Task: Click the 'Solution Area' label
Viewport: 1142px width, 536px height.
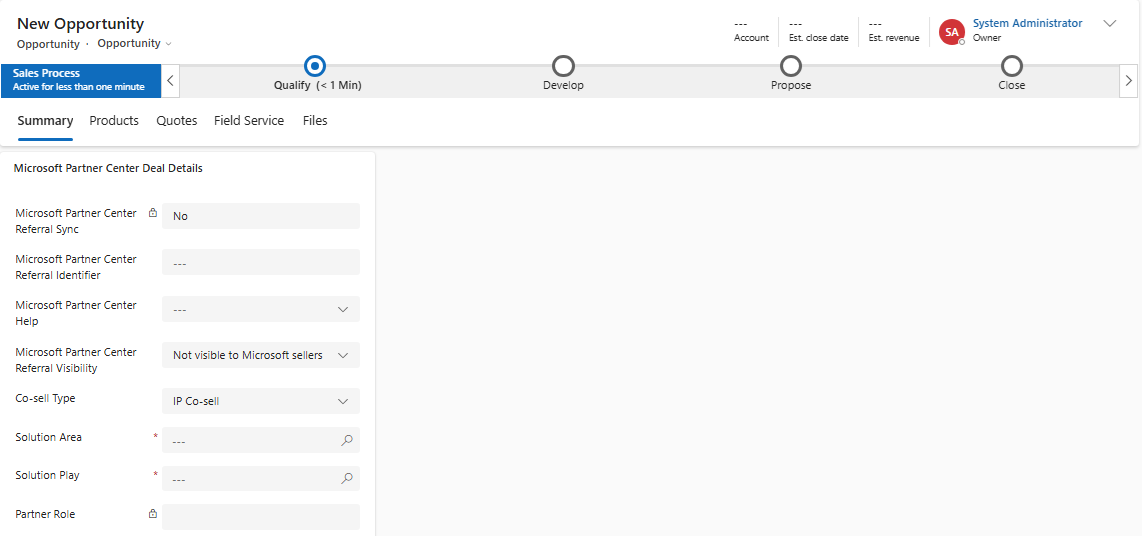Action: tap(49, 437)
